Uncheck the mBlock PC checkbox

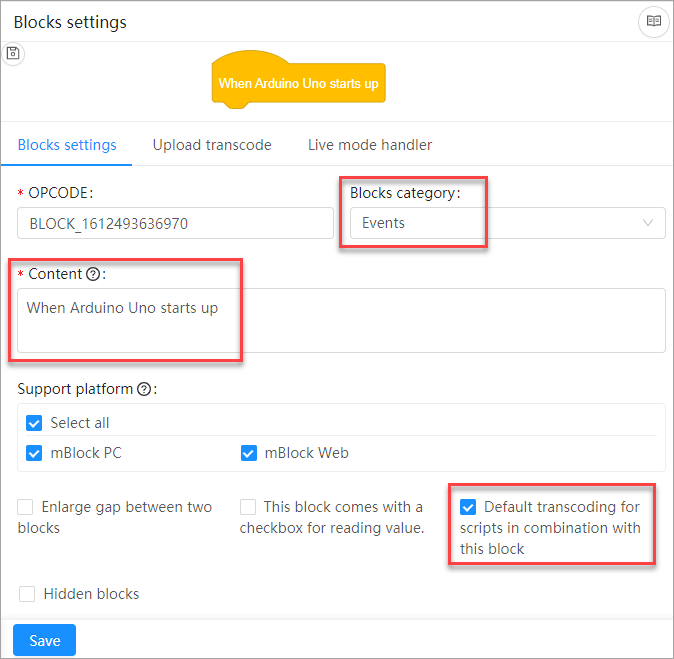click(35, 453)
